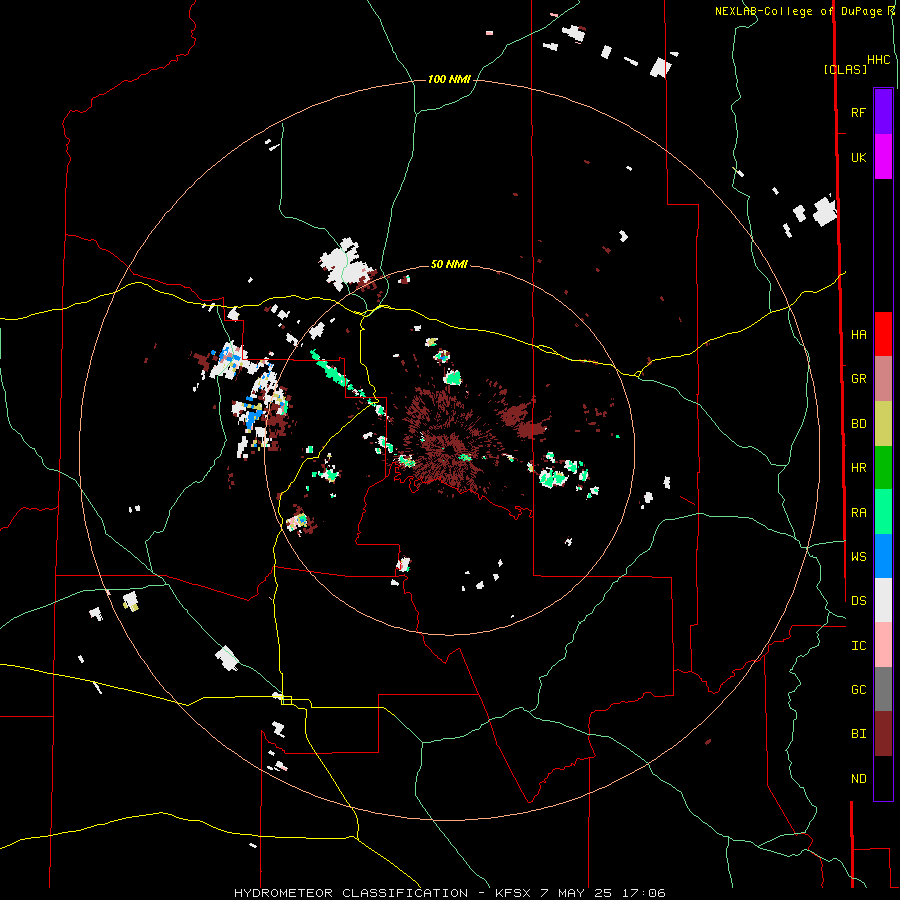
Task: Click the yellow BD big drops swatch
Action: point(883,424)
